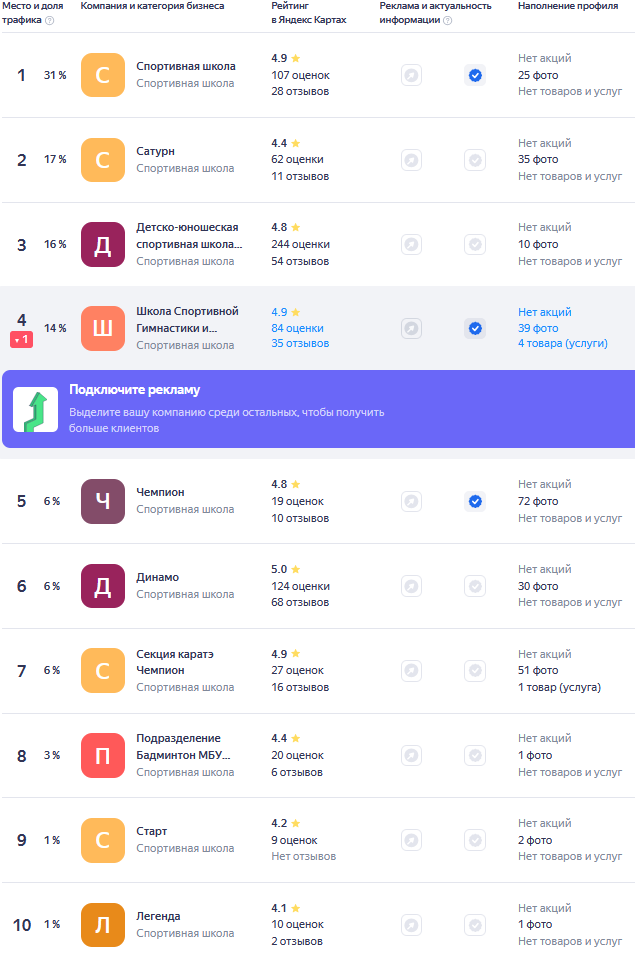Viewport: 635px width, 965px height.
Task: Open the 4.9 rating link in Школа Спортивной Гимнастики row
Action: [286, 312]
